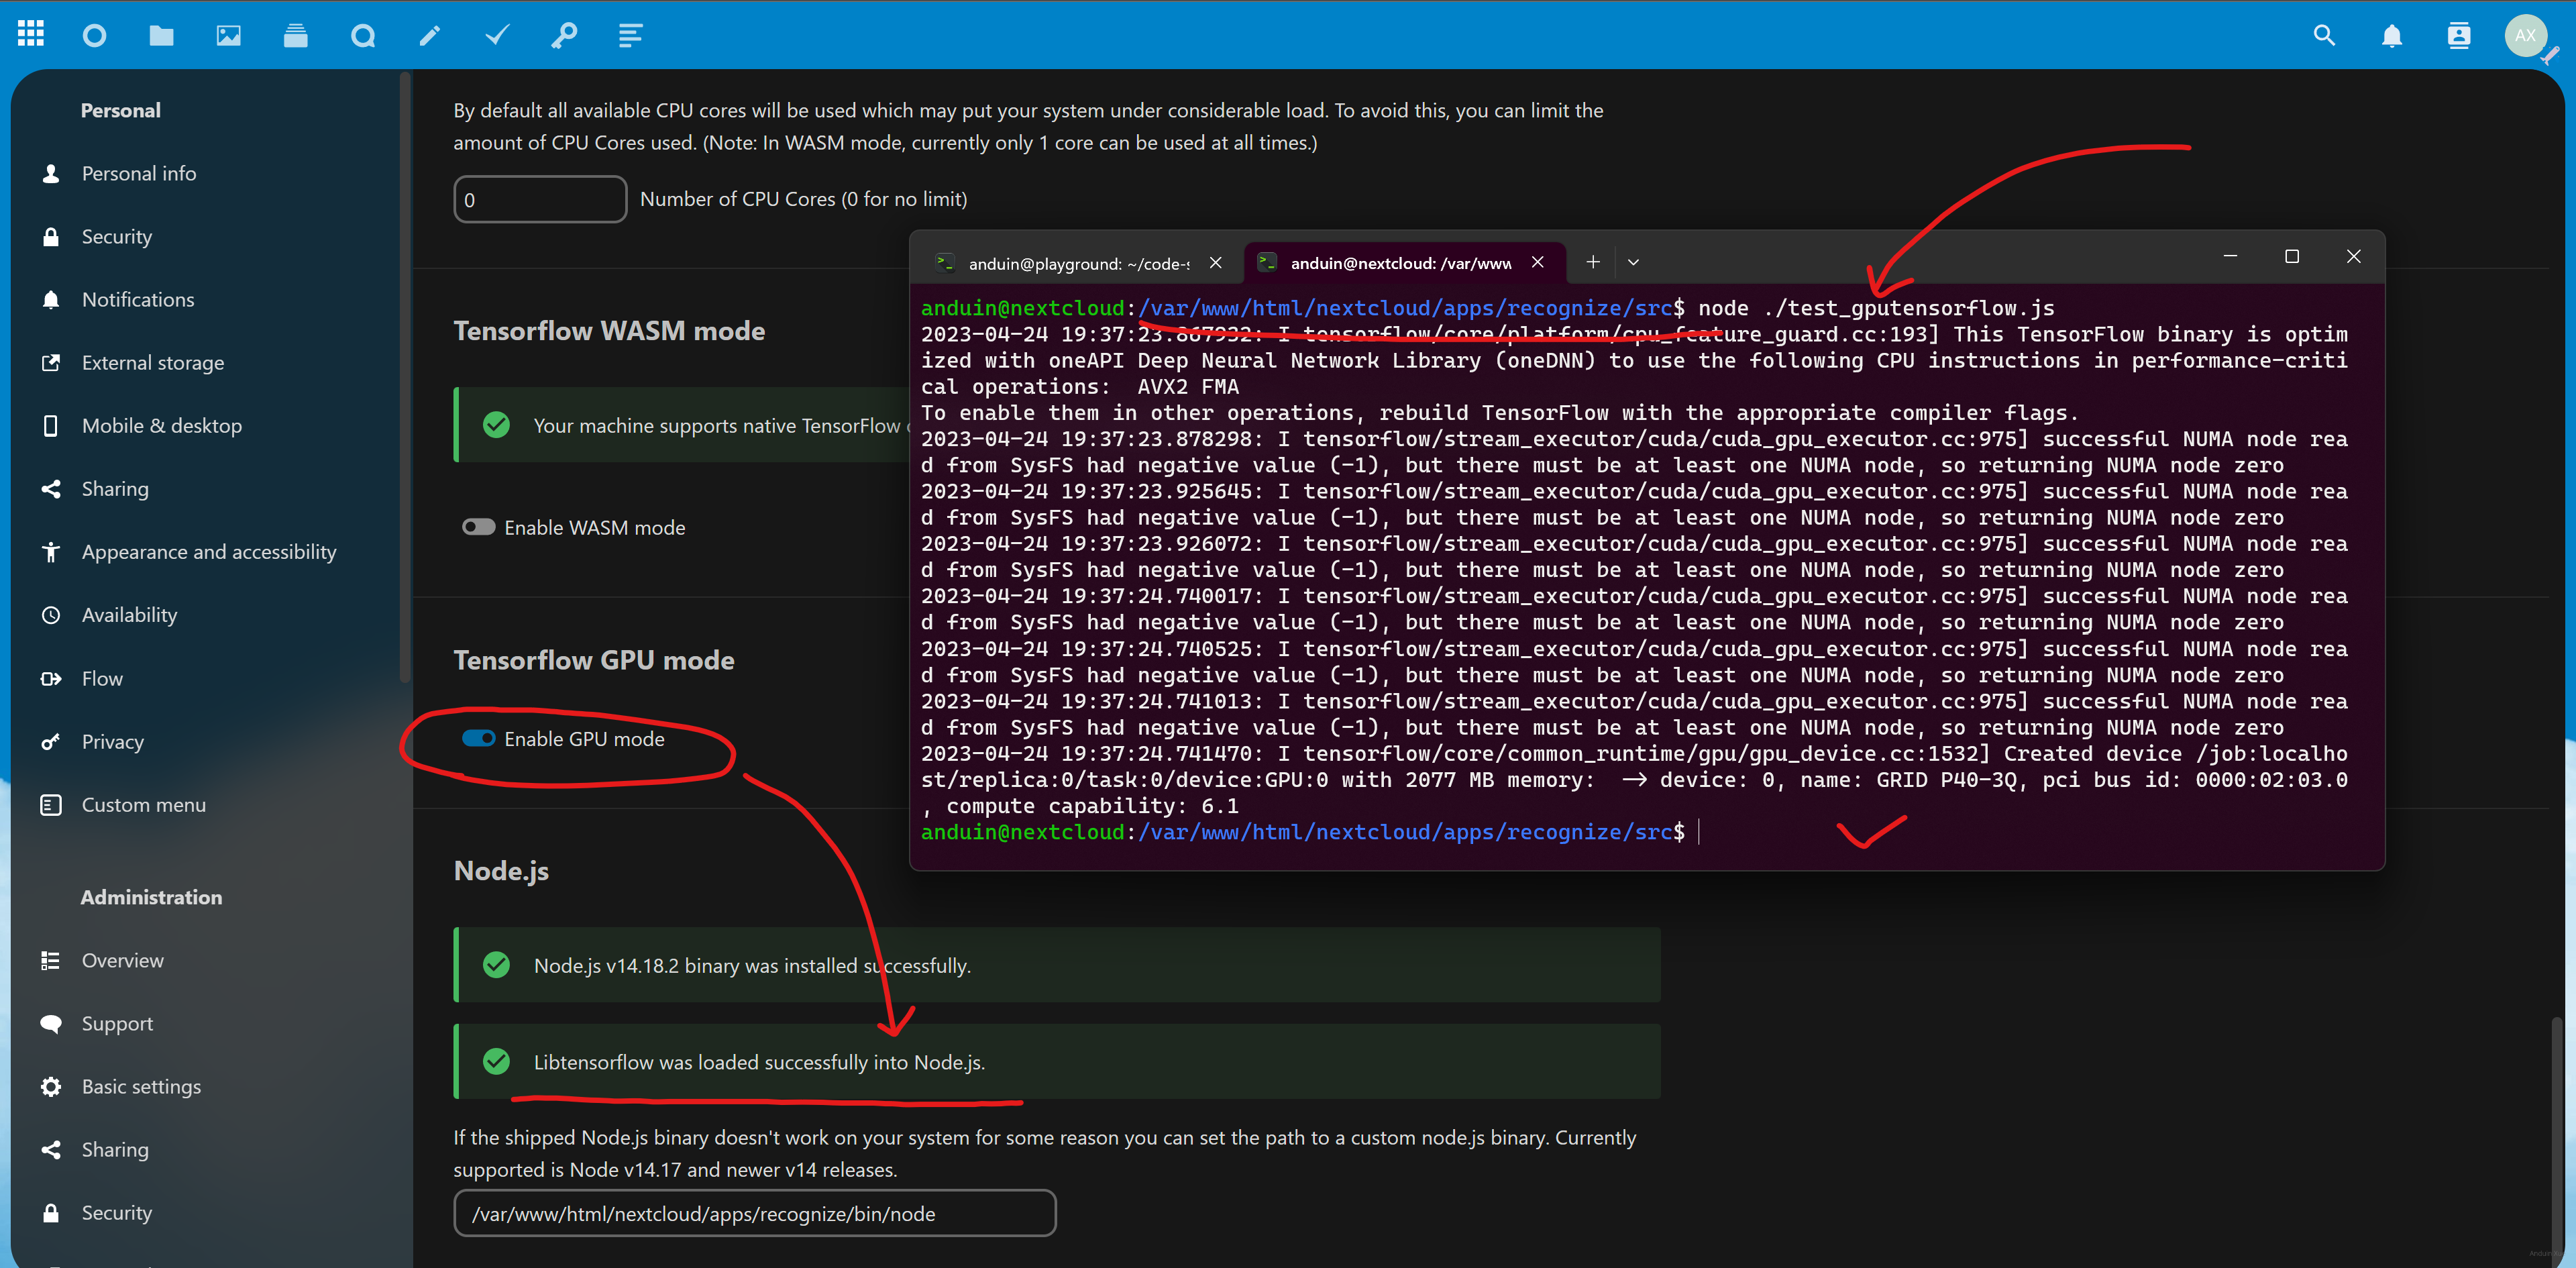
Task: Open the user avatar menu
Action: click(2525, 36)
